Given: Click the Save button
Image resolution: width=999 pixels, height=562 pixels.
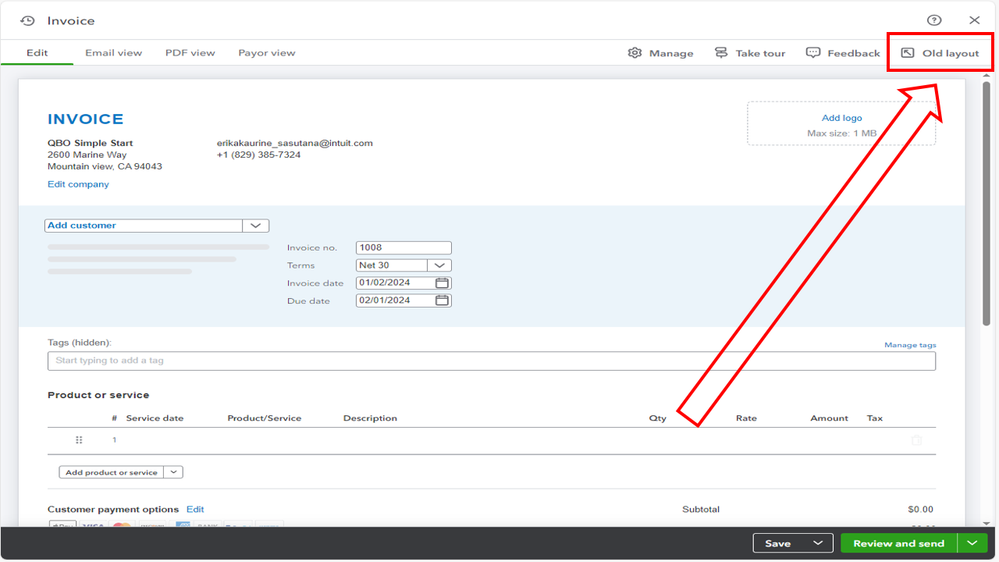Looking at the screenshot, I should (x=777, y=544).
